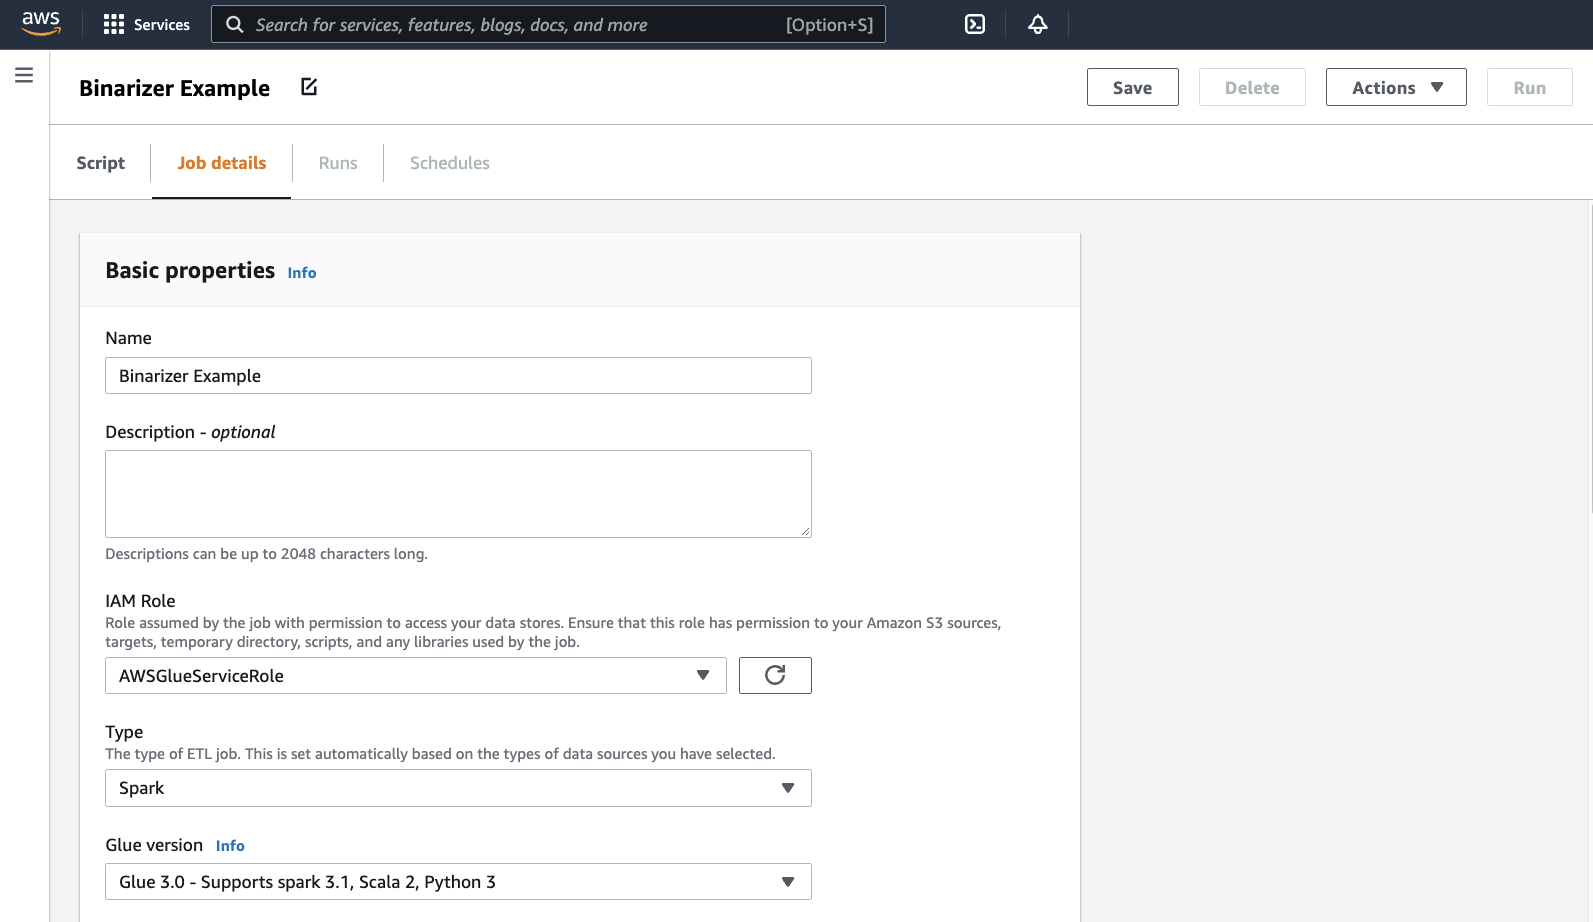This screenshot has height=922, width=1593.
Task: Click the AWS logo home icon
Action: (41, 24)
